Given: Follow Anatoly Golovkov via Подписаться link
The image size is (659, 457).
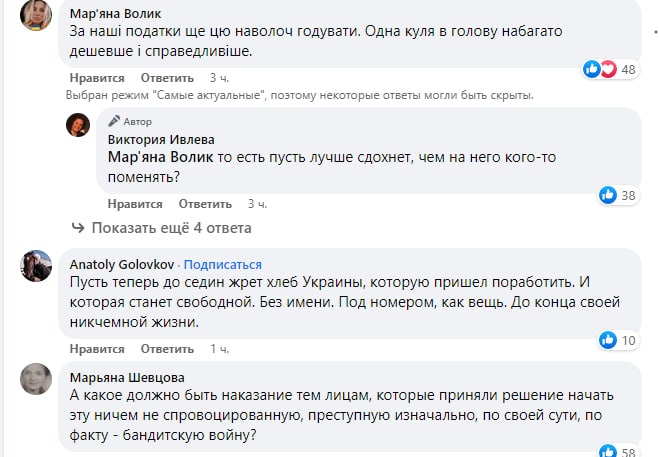Looking at the screenshot, I should pyautogui.click(x=222, y=265).
